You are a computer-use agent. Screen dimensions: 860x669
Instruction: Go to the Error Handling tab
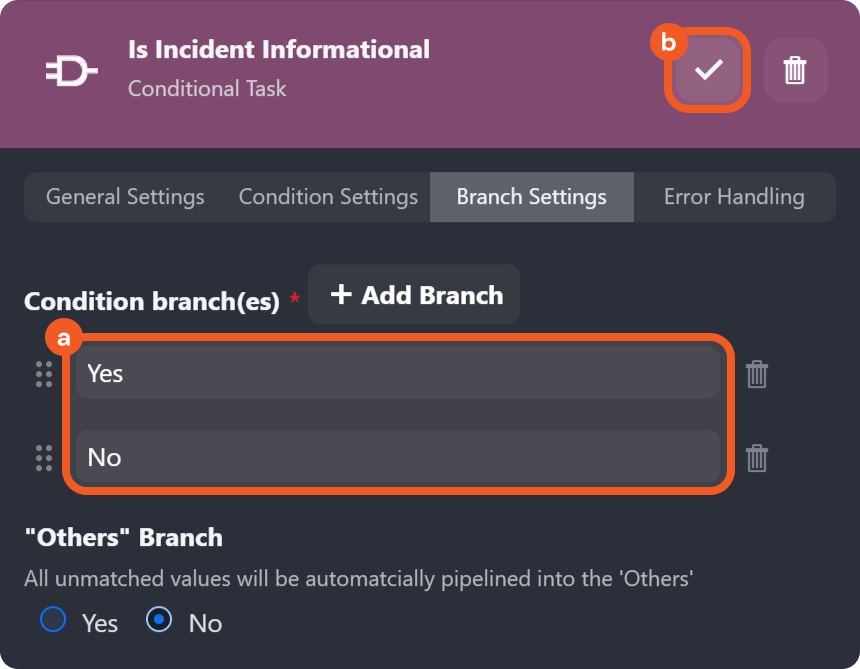734,197
